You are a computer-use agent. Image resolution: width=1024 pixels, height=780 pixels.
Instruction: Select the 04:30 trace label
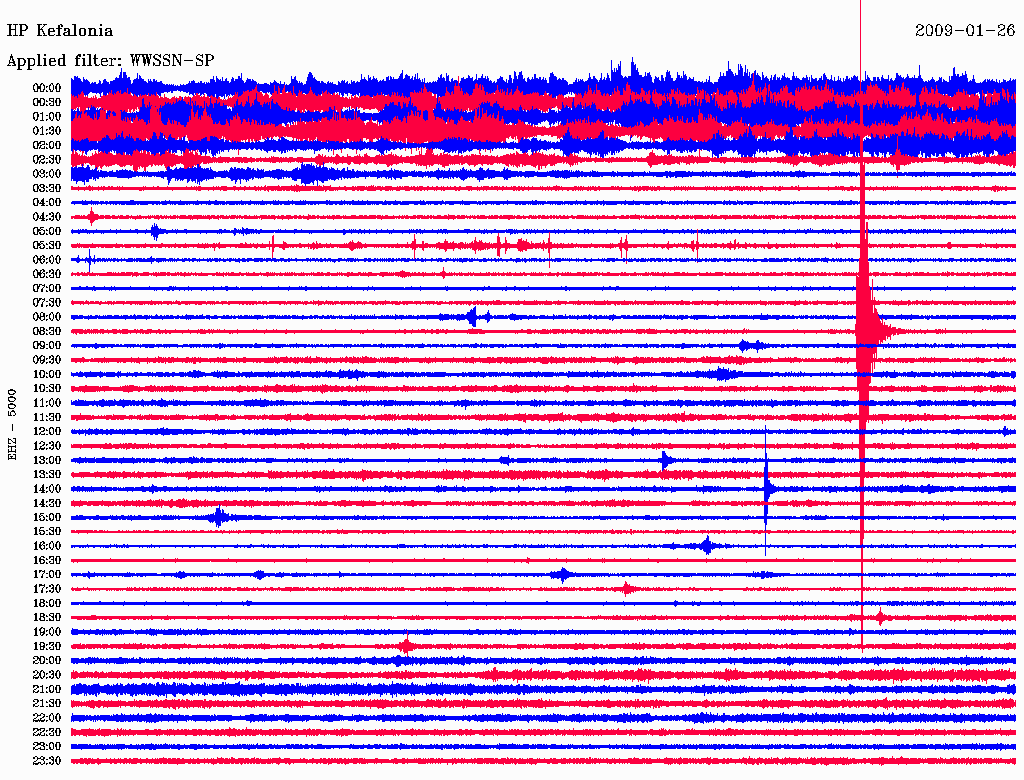(x=47, y=217)
